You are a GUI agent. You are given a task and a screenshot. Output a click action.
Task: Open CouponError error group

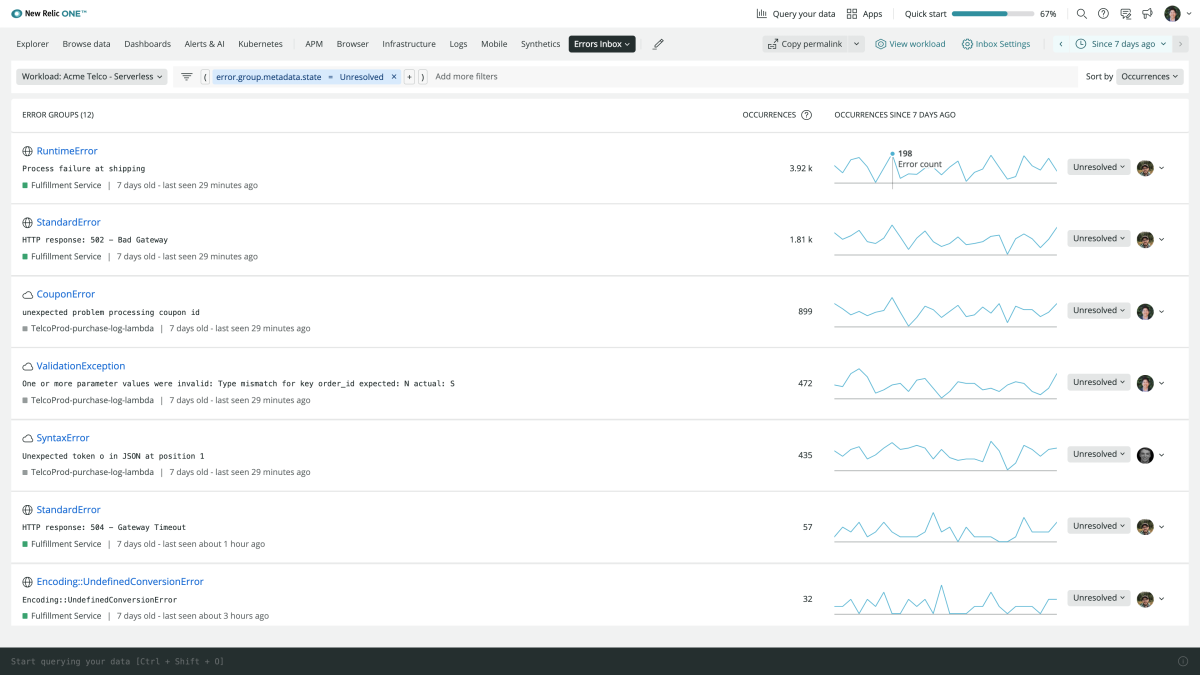(x=66, y=295)
